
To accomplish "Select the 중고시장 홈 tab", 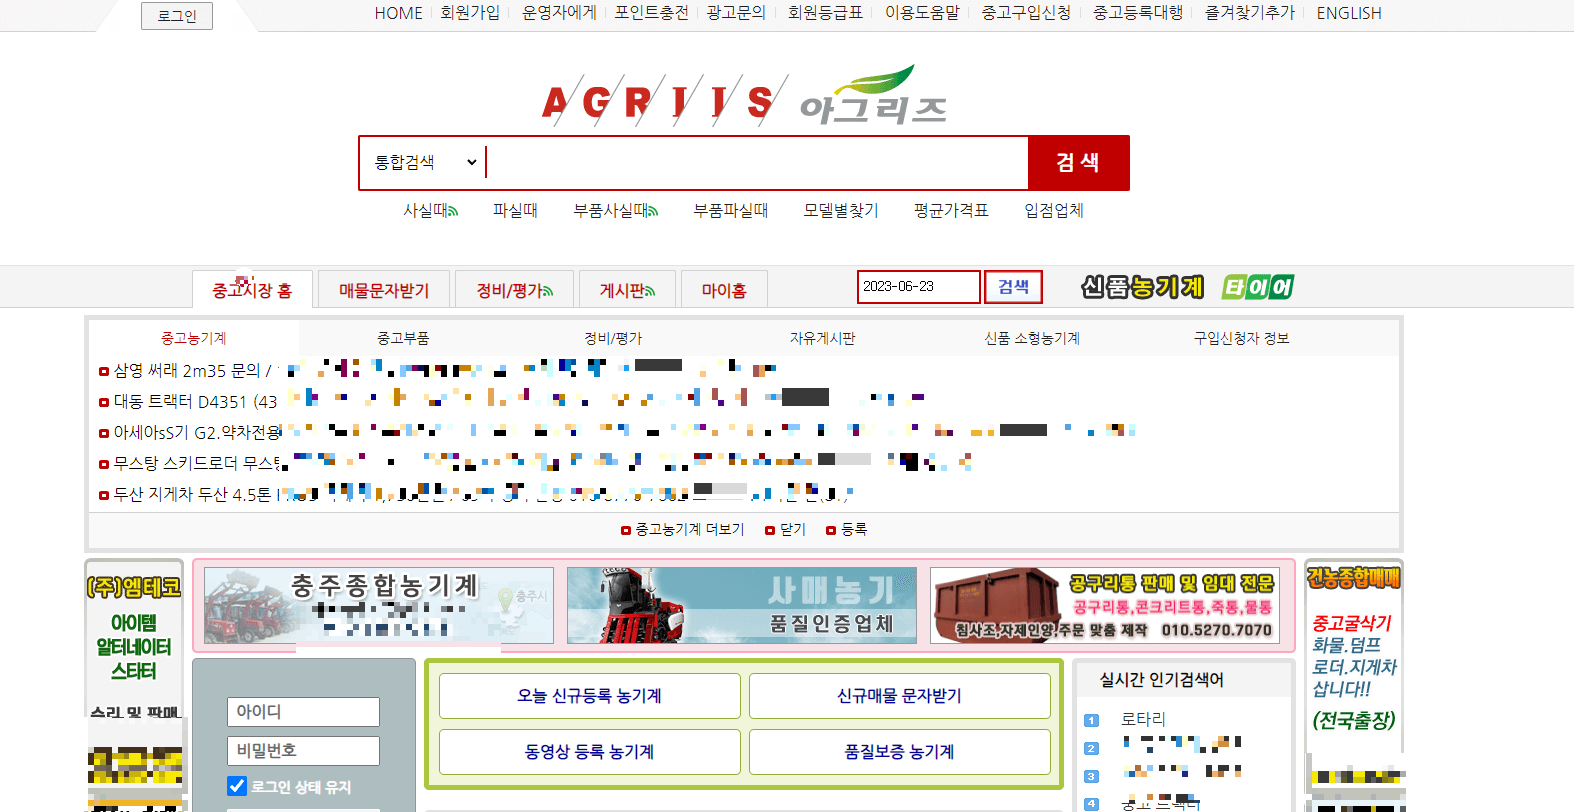I will pos(252,290).
